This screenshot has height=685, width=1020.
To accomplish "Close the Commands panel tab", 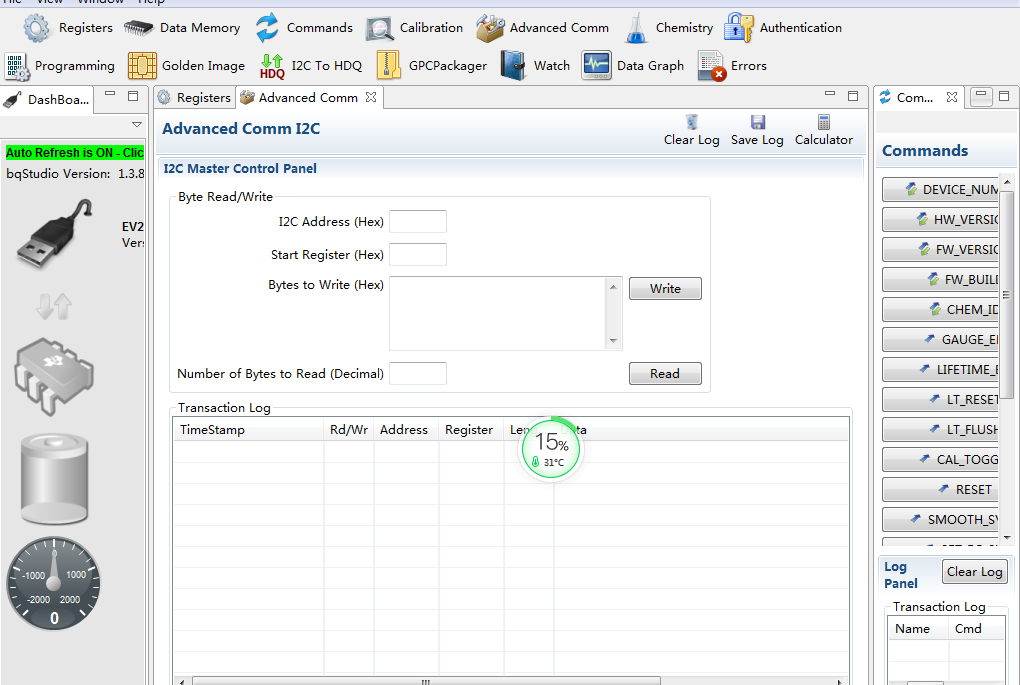I will (x=952, y=97).
